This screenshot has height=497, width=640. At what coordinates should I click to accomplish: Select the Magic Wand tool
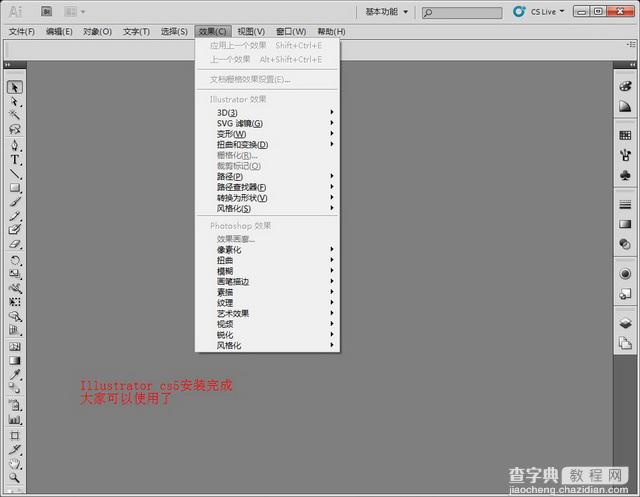(15, 115)
